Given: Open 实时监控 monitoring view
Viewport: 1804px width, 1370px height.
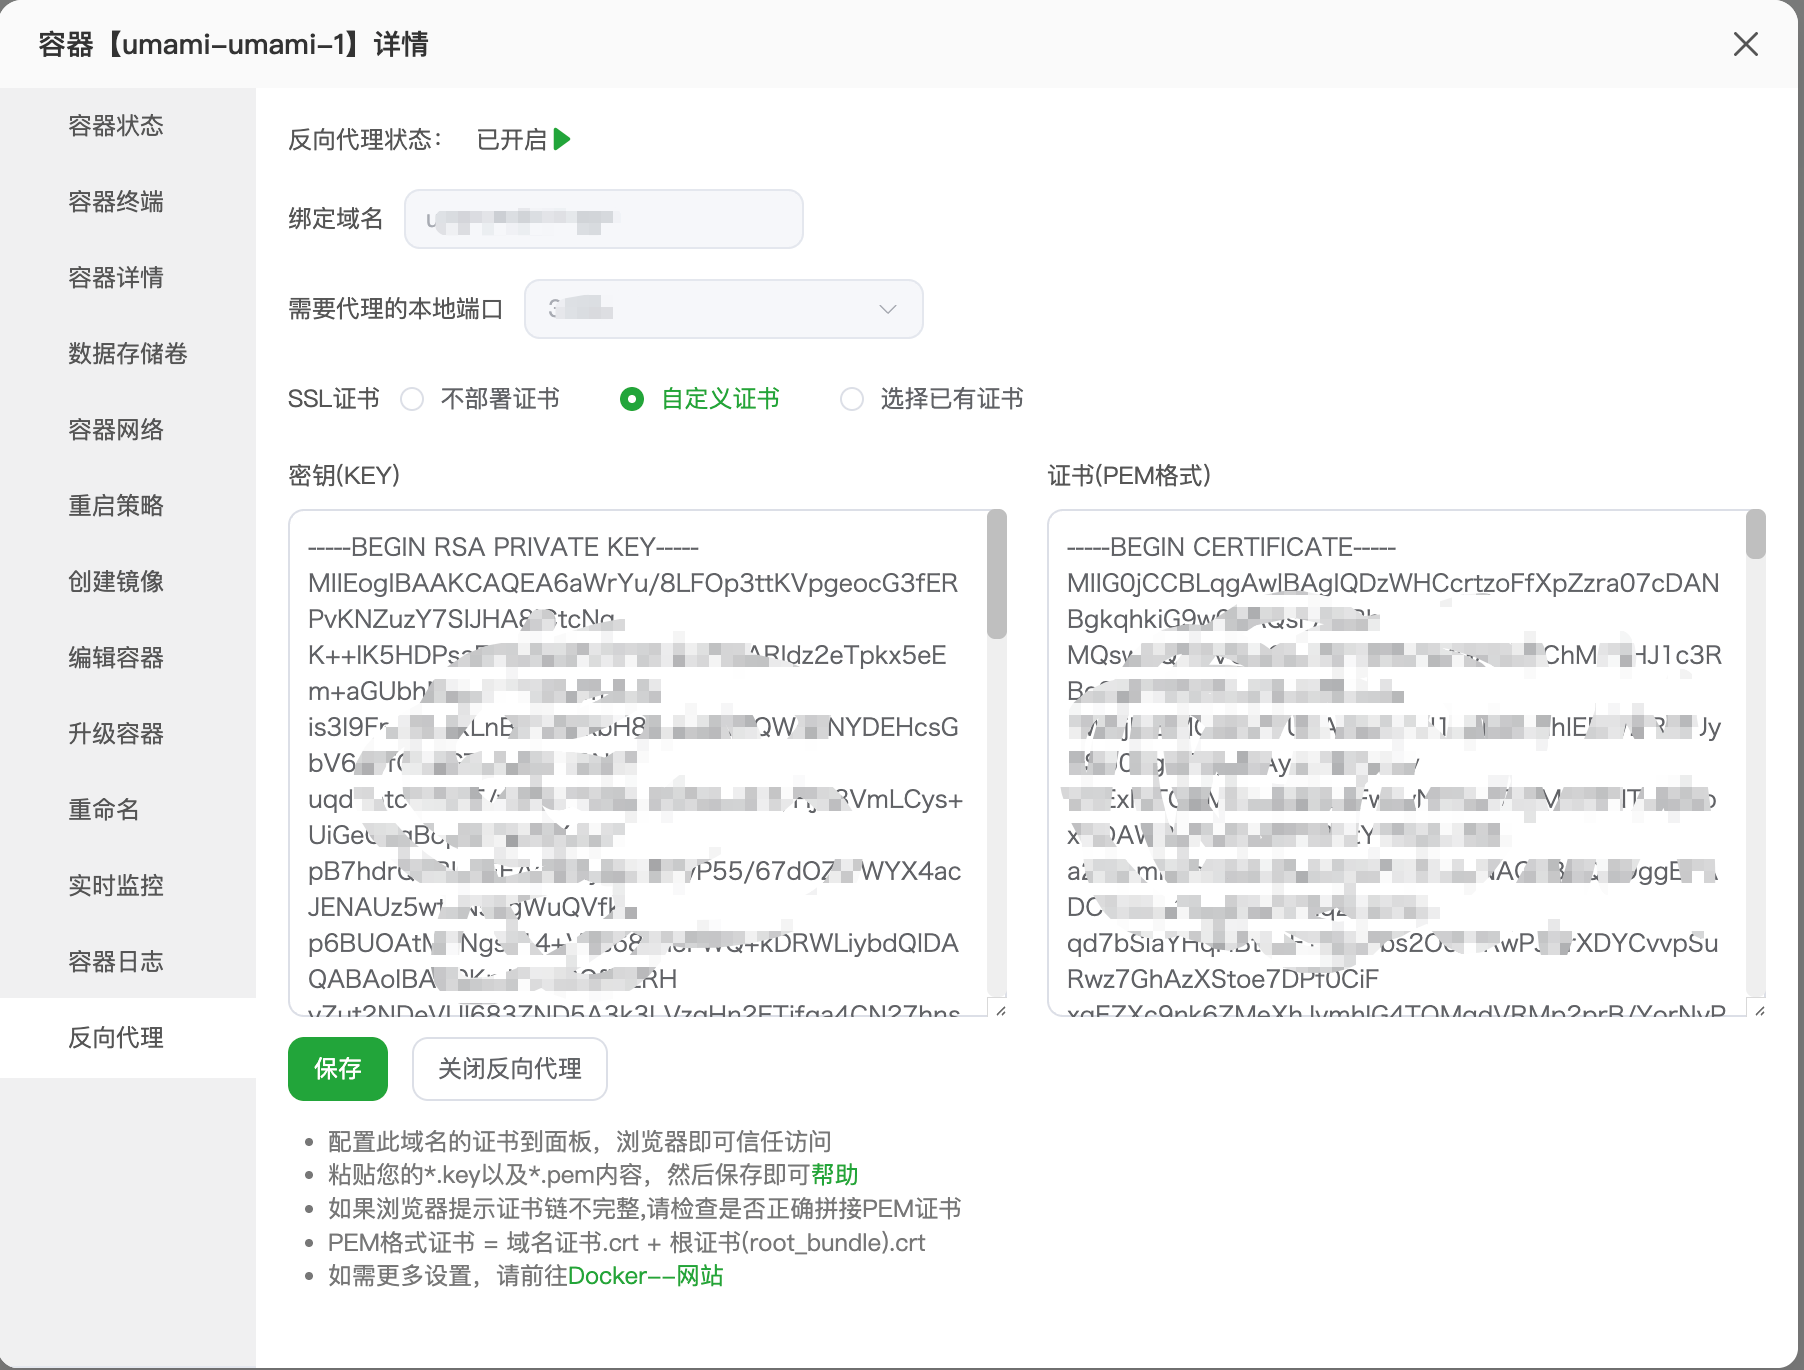Looking at the screenshot, I should pyautogui.click(x=115, y=886).
